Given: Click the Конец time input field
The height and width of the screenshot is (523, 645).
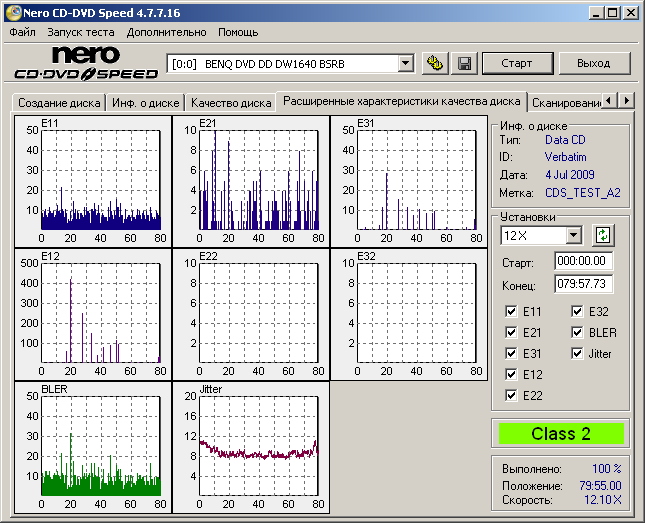Looking at the screenshot, I should (583, 283).
